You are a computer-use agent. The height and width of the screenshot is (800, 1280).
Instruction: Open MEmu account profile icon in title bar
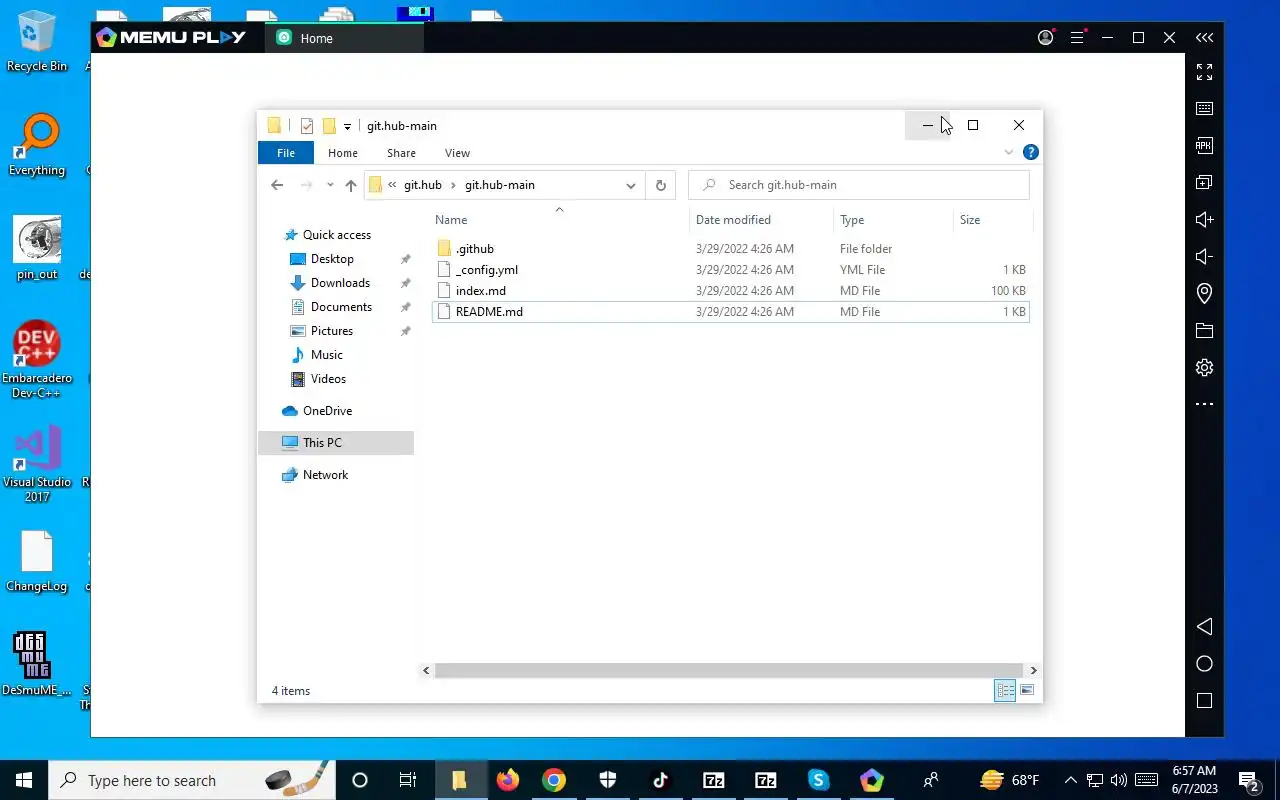(x=1046, y=38)
